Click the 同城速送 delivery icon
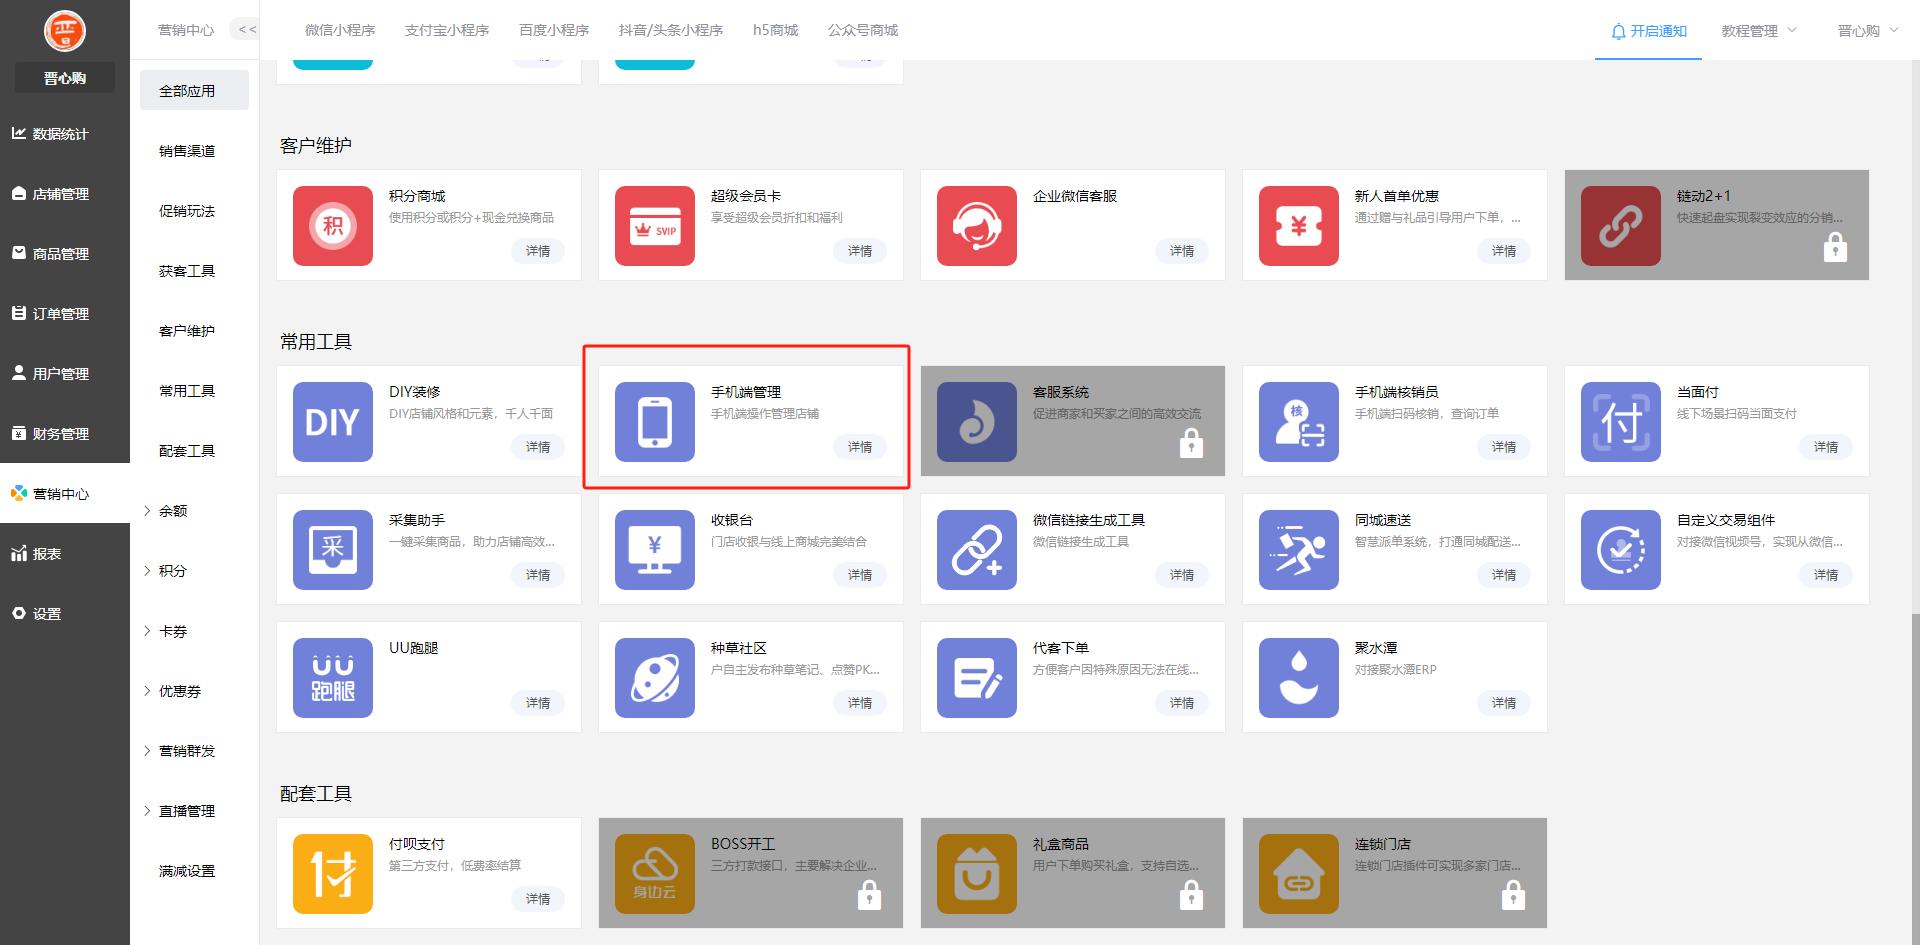The width and height of the screenshot is (1920, 945). point(1298,550)
